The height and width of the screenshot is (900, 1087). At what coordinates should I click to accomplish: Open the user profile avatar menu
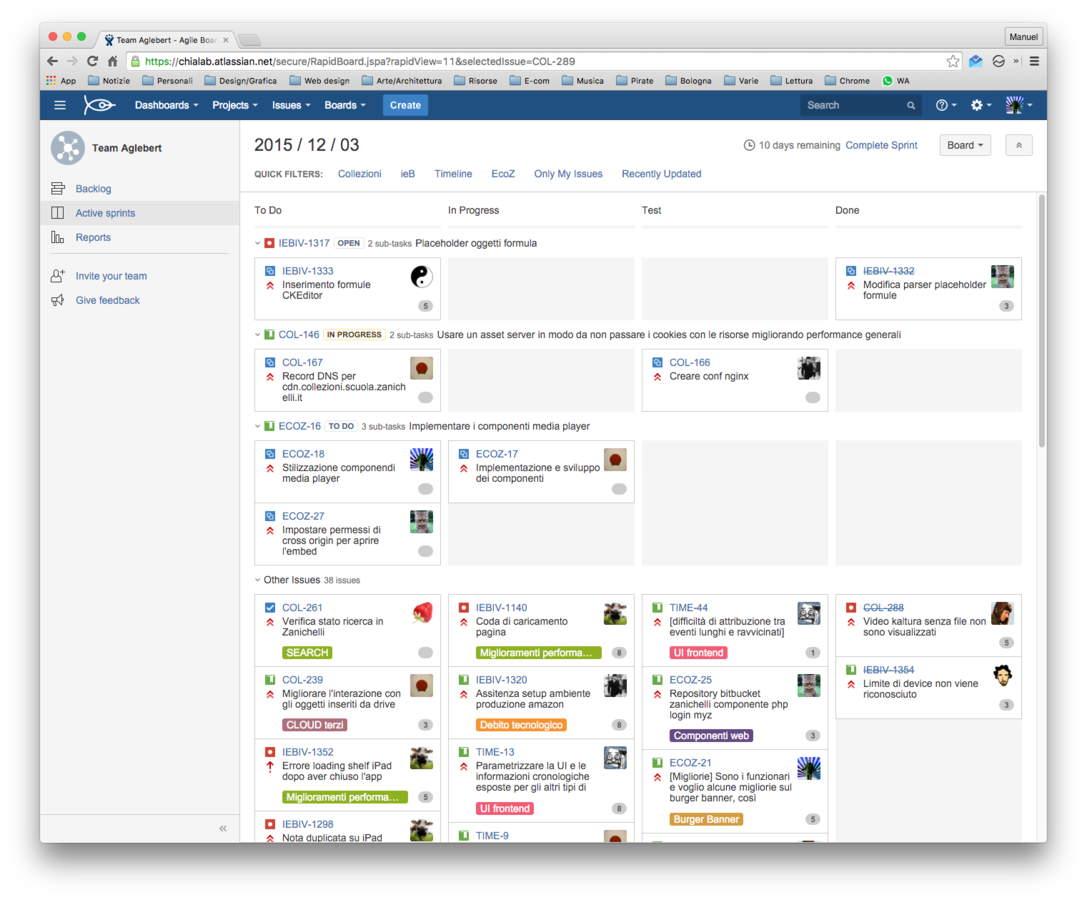tap(1019, 105)
